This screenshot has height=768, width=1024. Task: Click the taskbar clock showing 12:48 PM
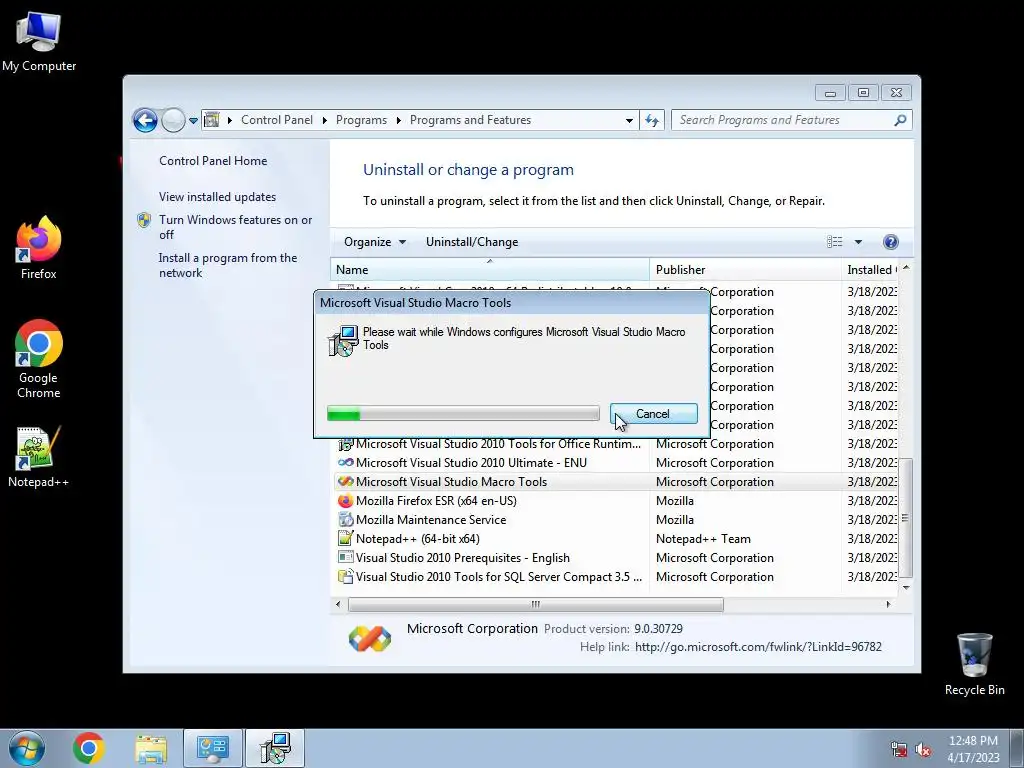[974, 749]
